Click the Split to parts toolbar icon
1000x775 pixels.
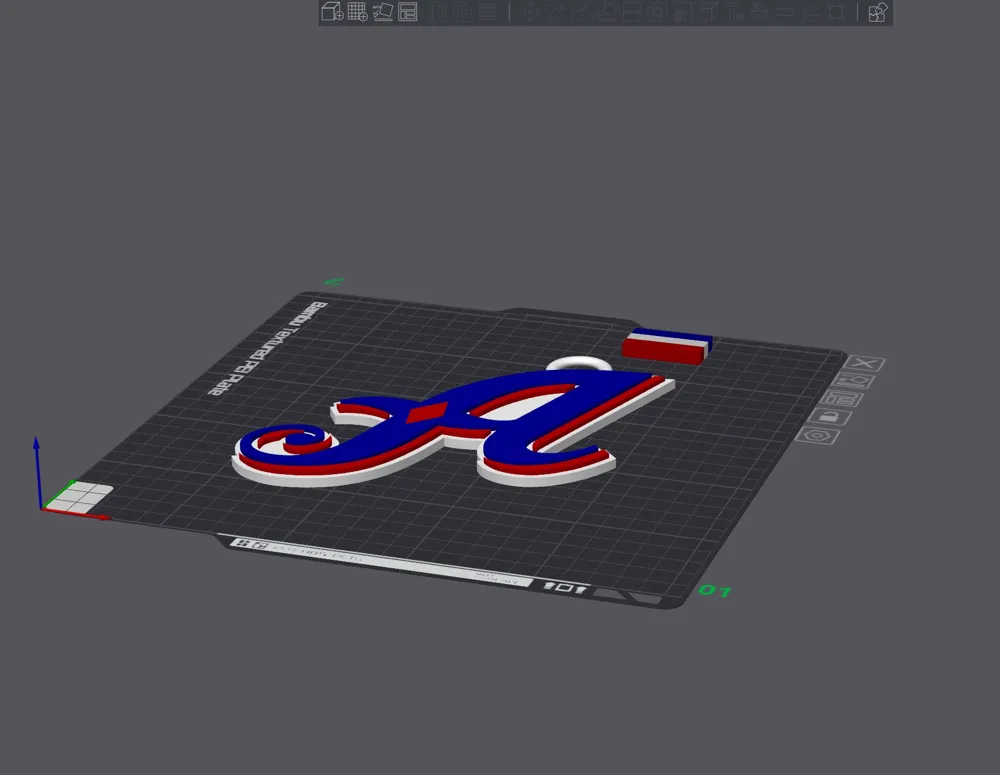(x=464, y=11)
